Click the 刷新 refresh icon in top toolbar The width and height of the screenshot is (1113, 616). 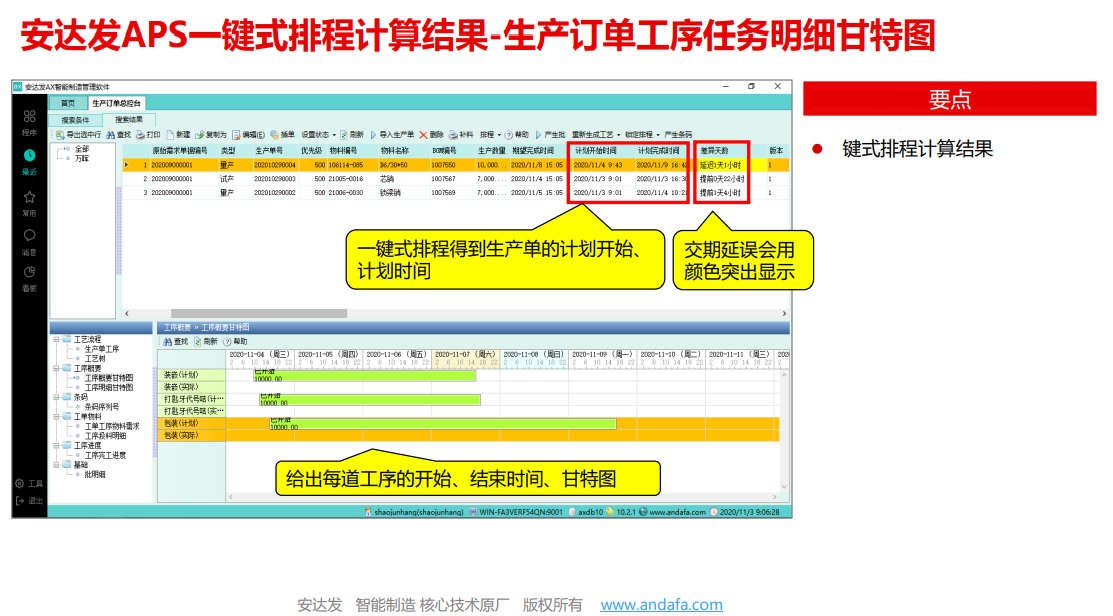point(344,135)
